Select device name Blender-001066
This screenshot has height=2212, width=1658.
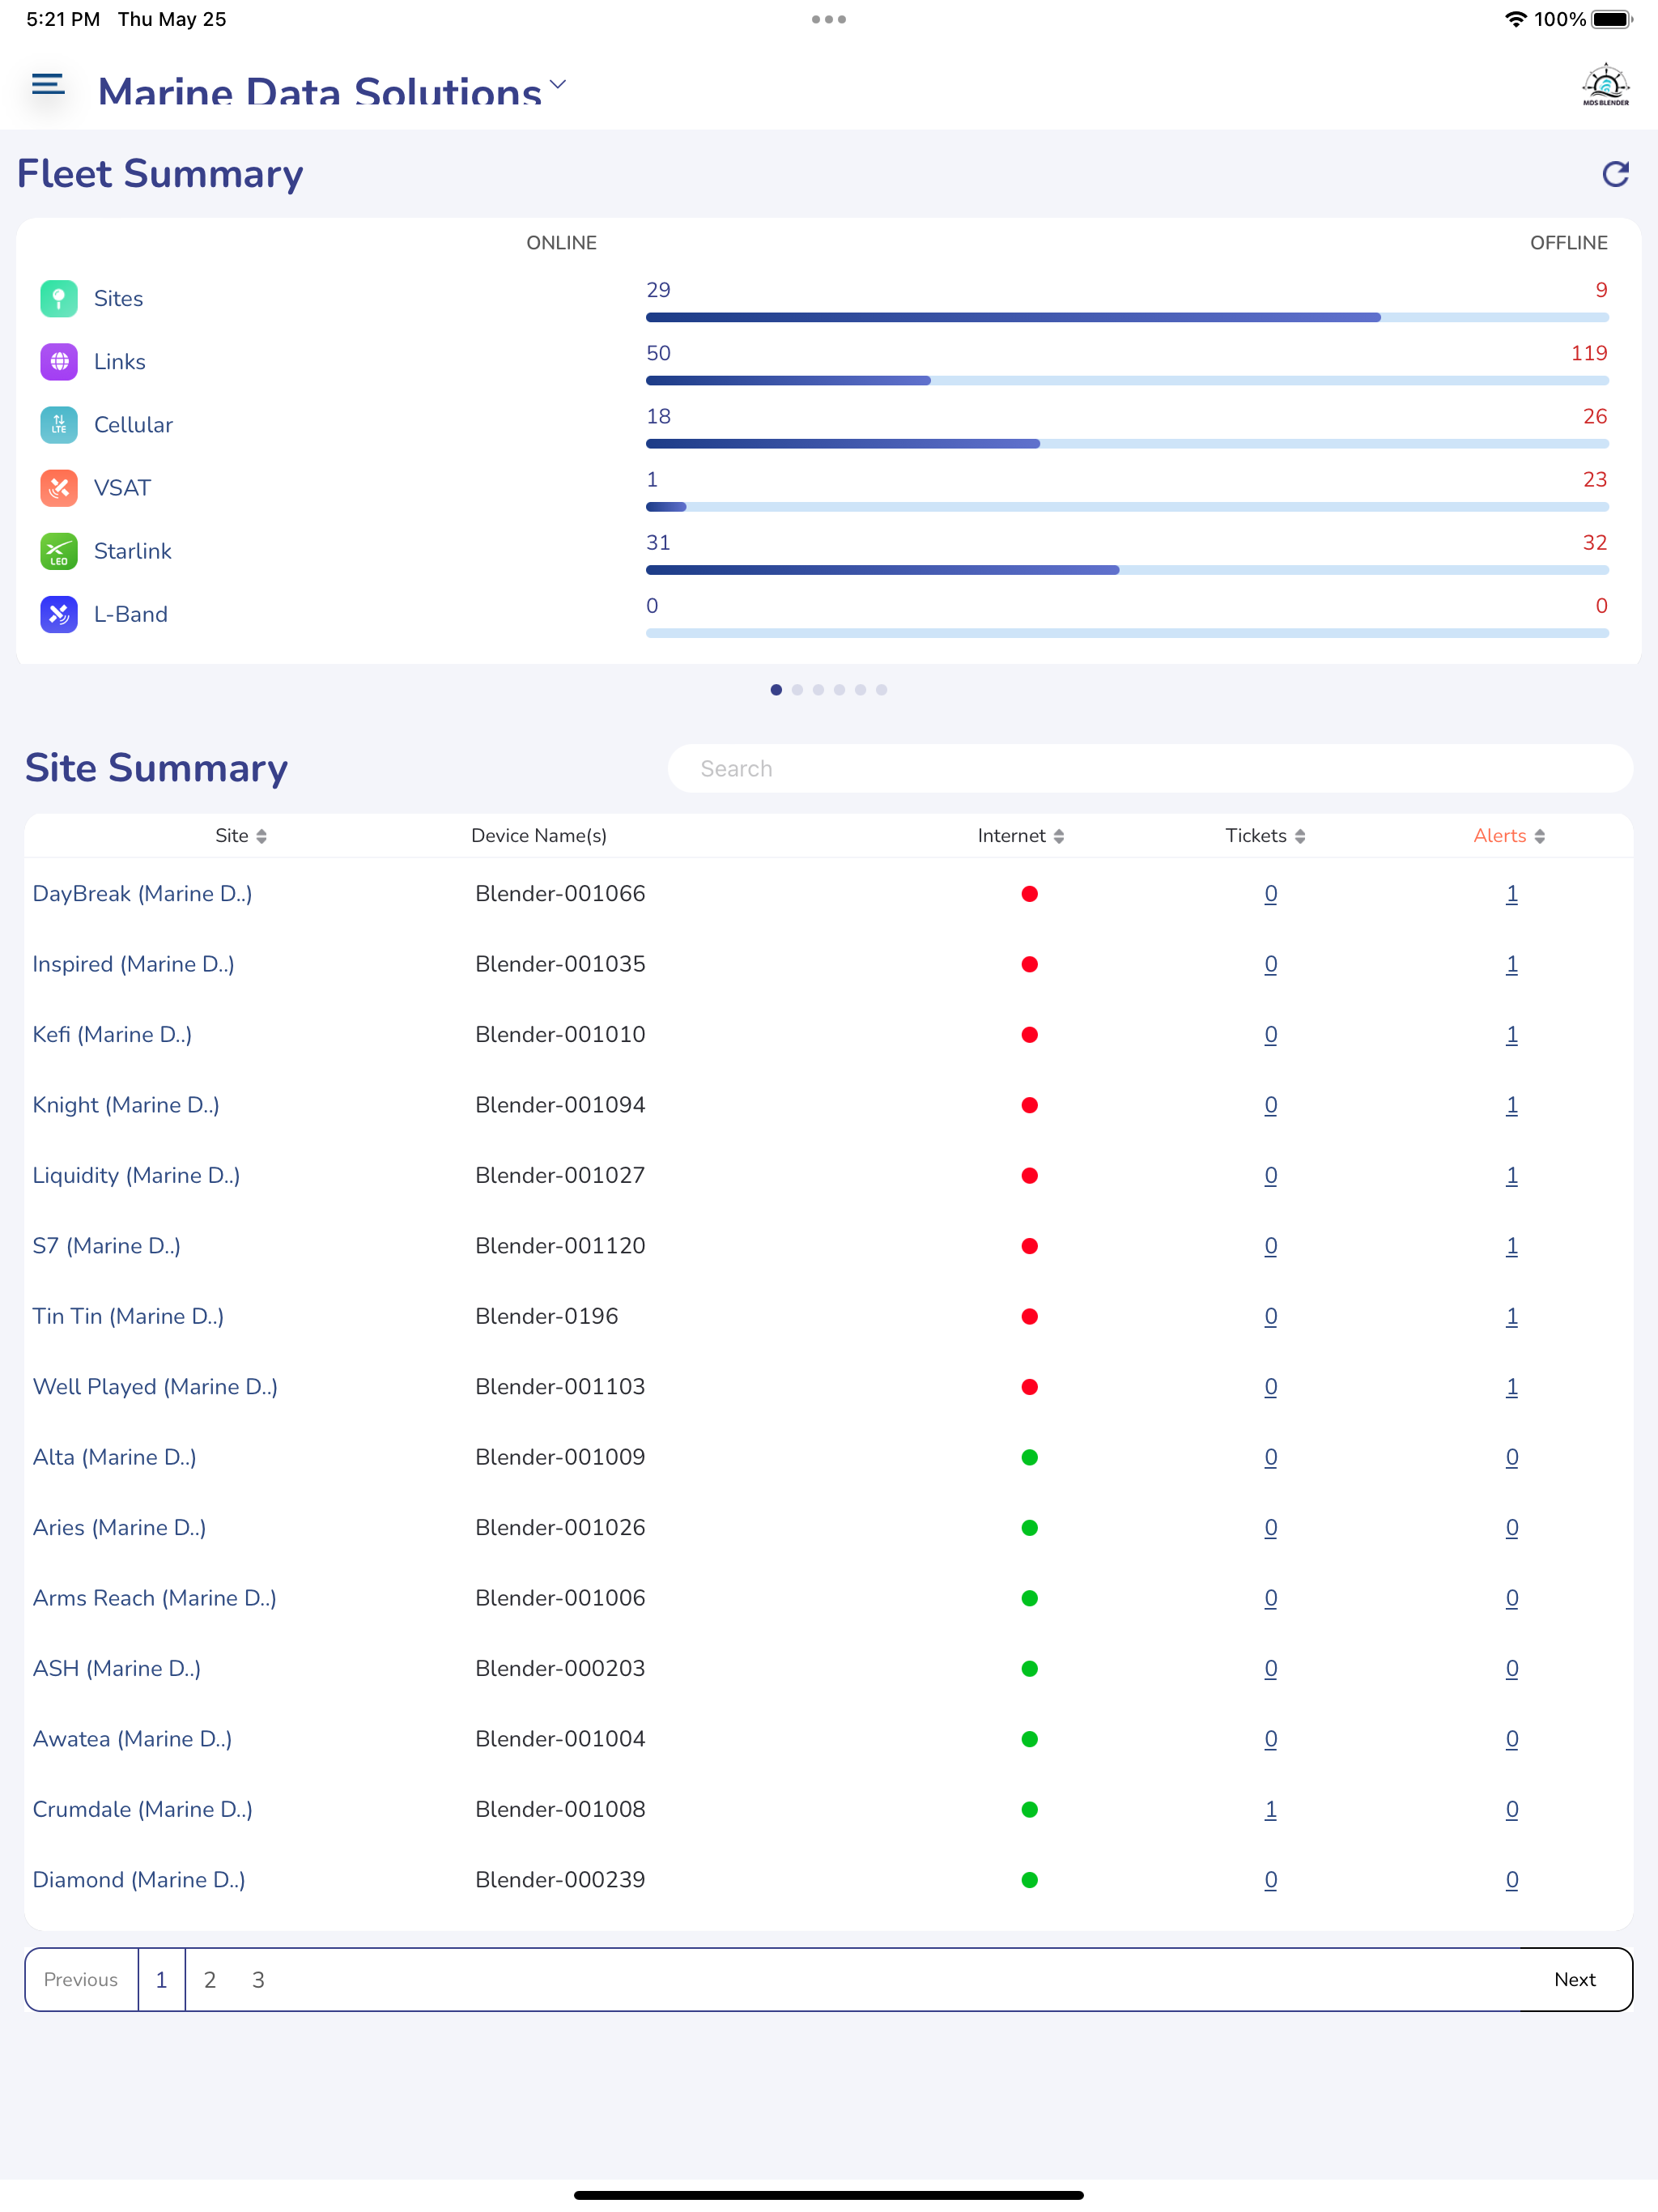pyautogui.click(x=560, y=893)
